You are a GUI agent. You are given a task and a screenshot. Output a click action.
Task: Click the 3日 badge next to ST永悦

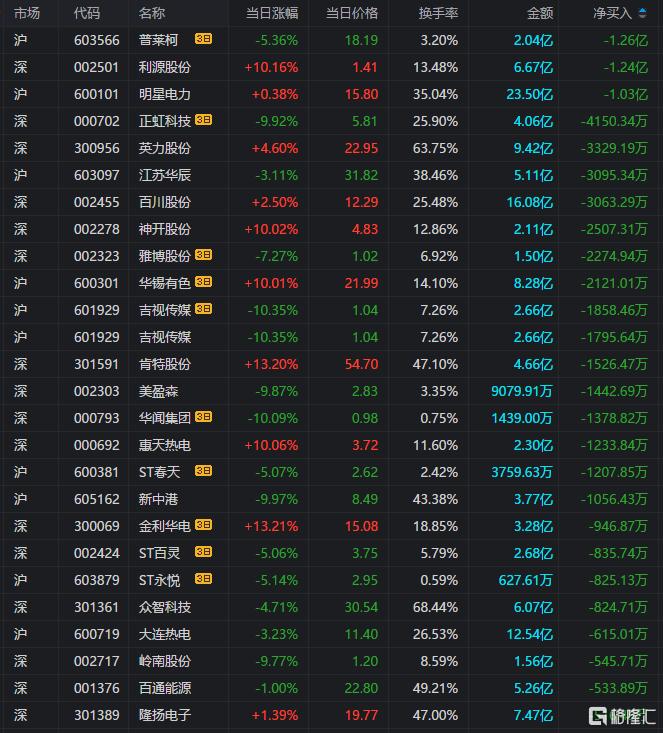(203, 579)
